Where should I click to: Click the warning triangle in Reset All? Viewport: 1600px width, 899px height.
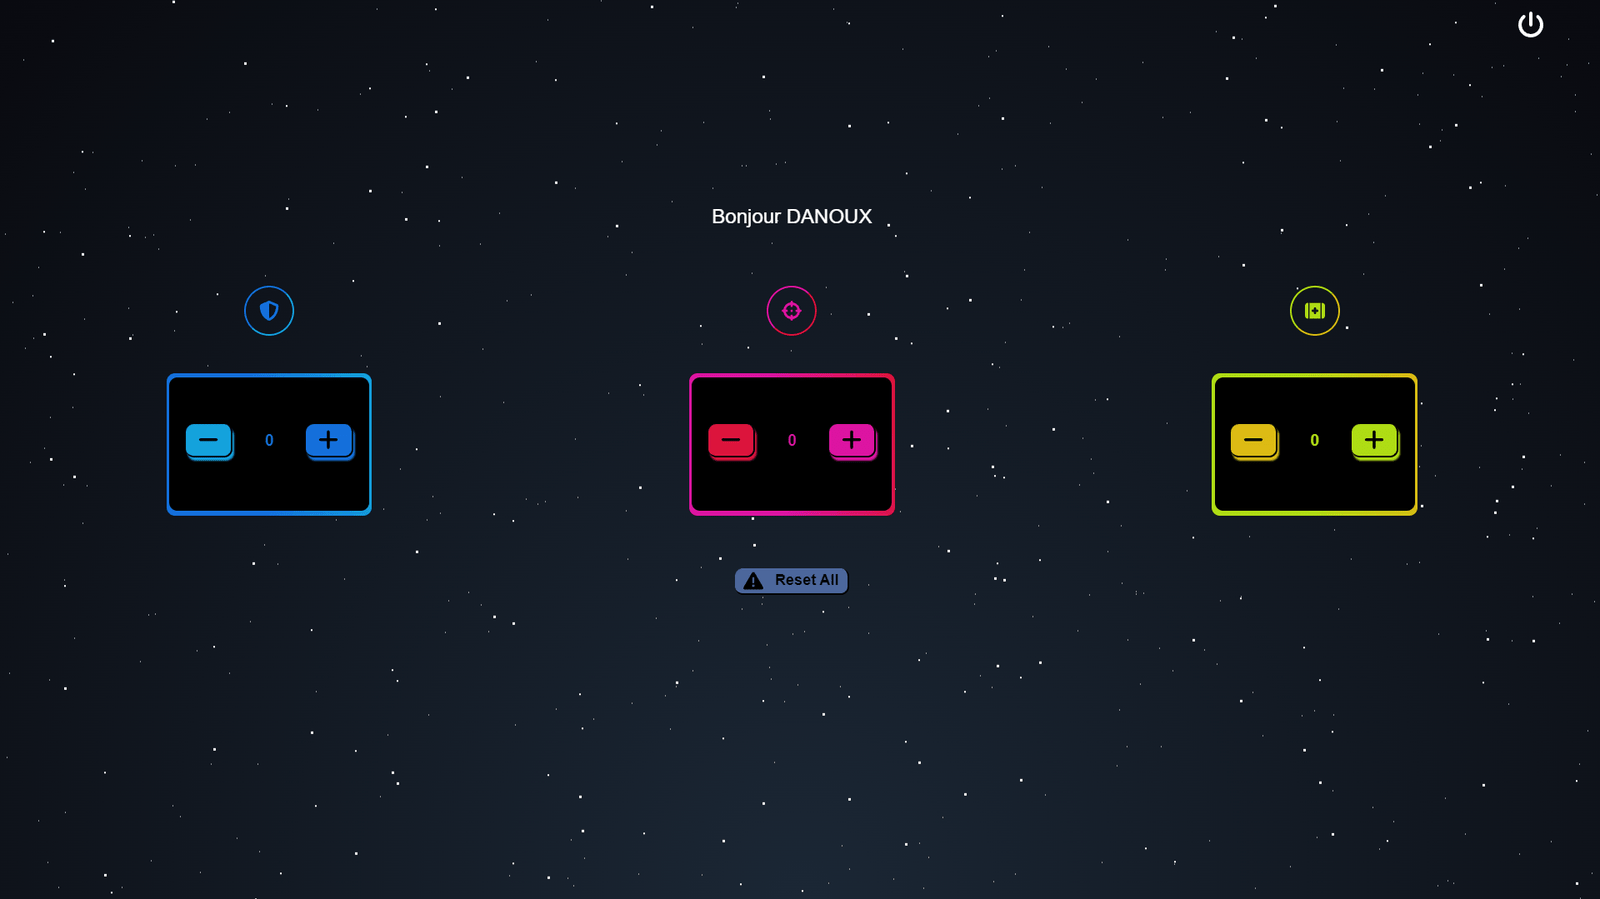point(753,581)
